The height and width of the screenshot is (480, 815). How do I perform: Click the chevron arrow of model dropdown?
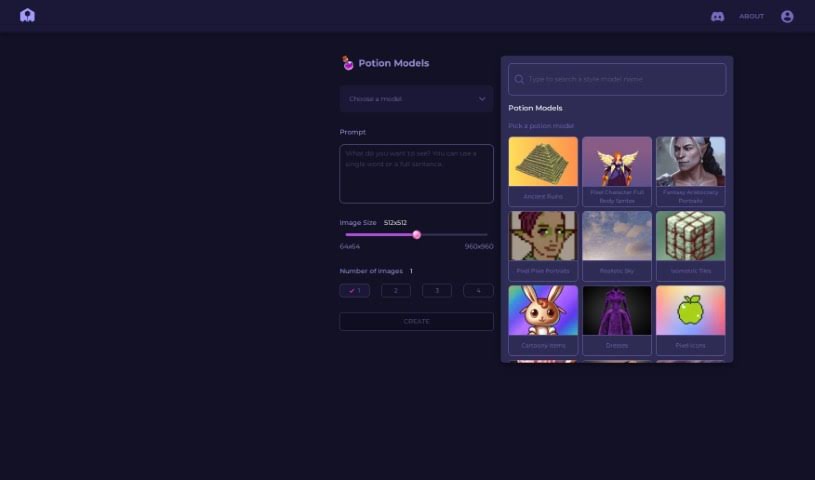point(482,99)
